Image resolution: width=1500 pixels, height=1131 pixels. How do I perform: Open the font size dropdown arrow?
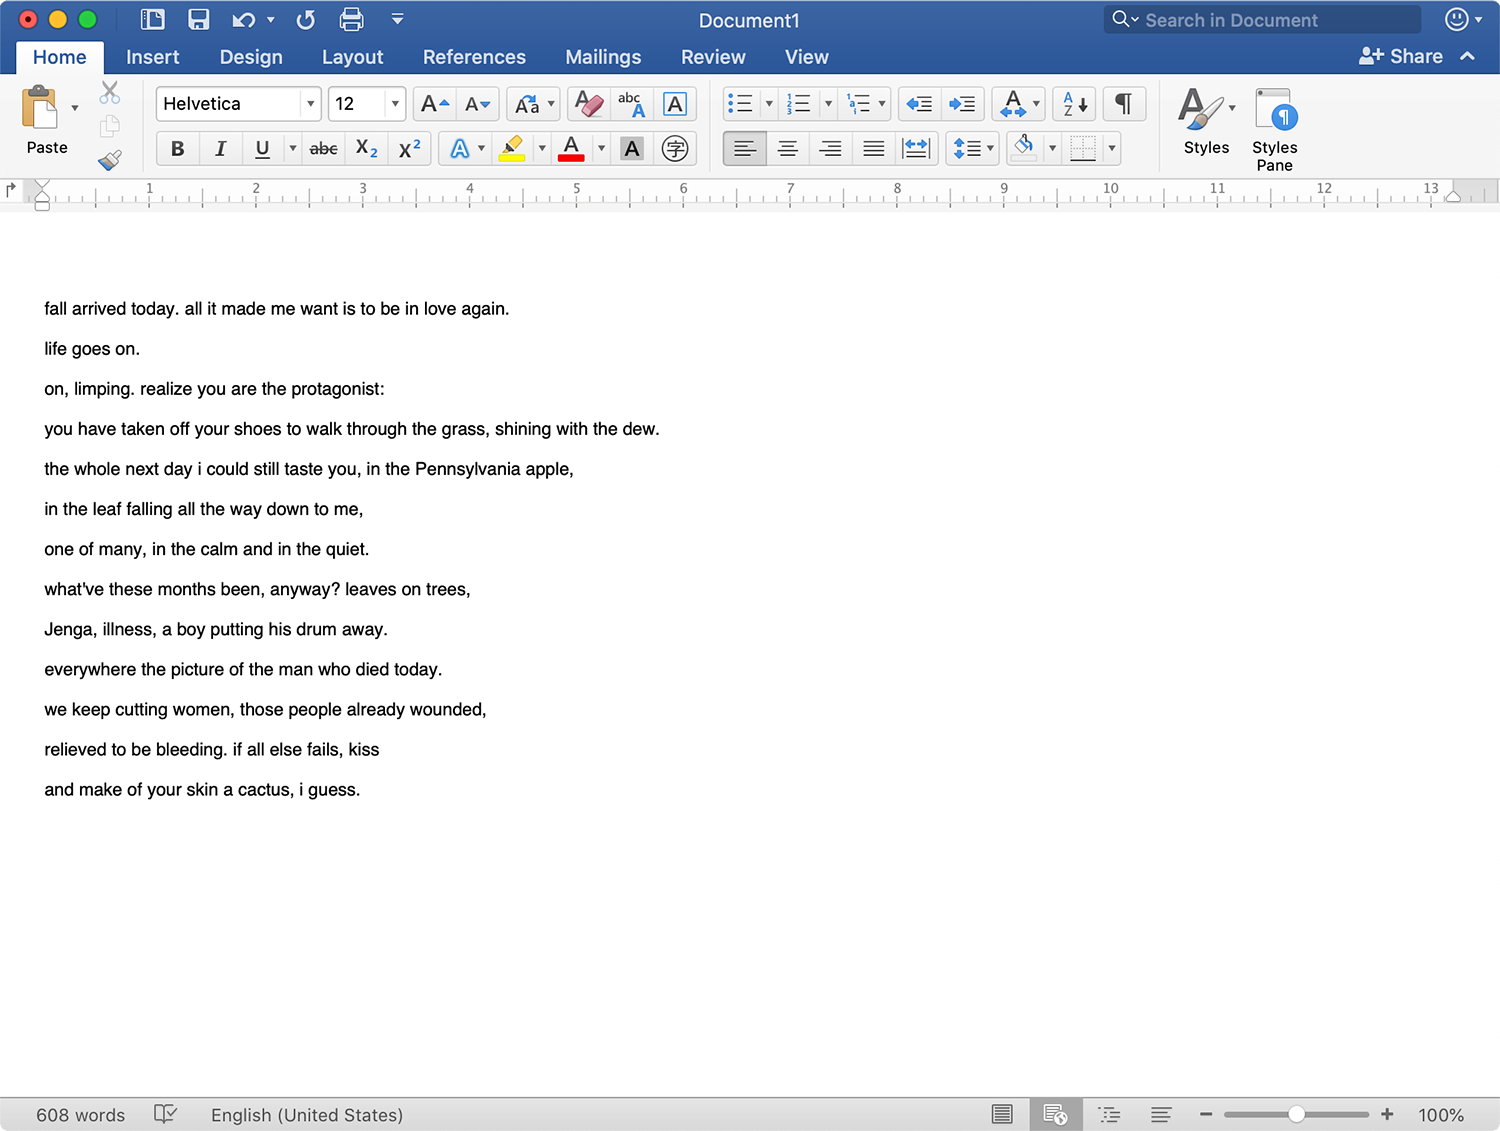[x=395, y=104]
